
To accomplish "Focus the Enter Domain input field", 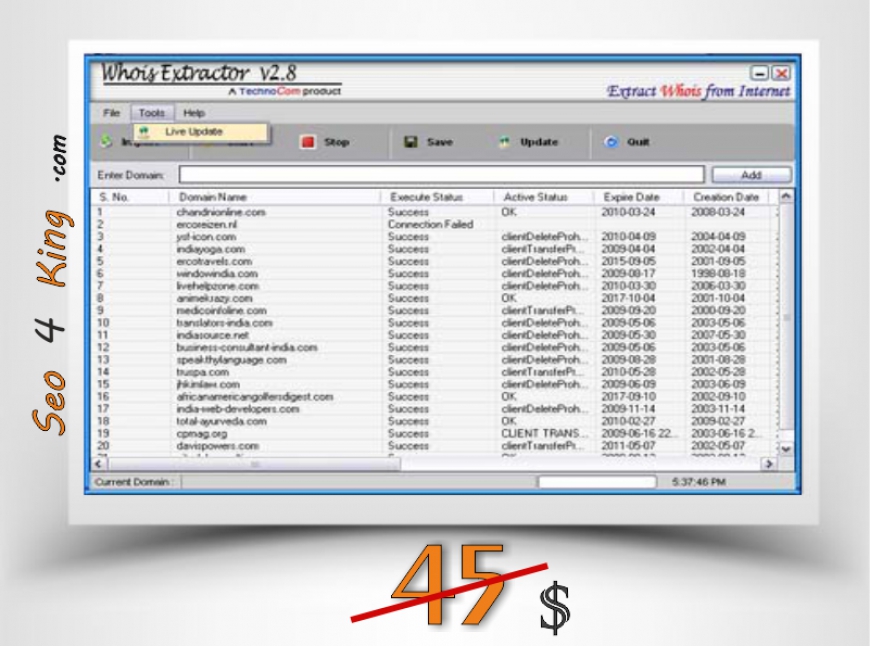I will click(x=441, y=175).
